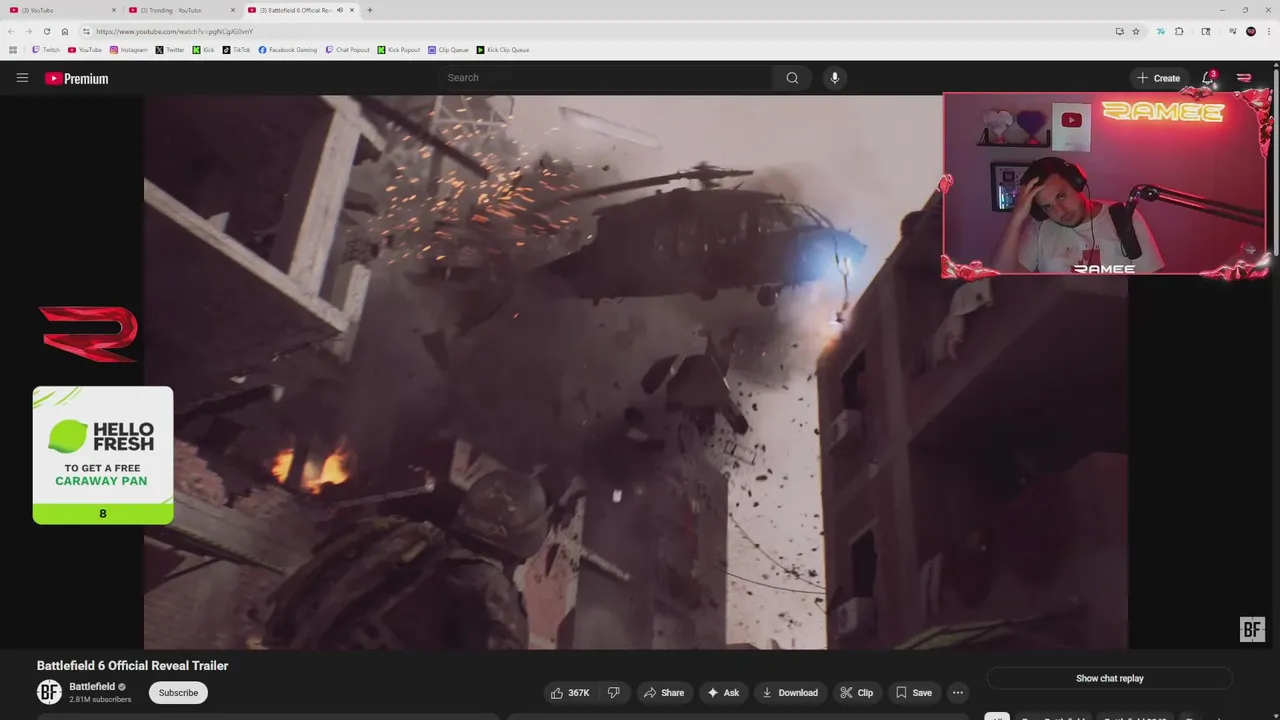Open YouTube notifications bell

point(1208,78)
